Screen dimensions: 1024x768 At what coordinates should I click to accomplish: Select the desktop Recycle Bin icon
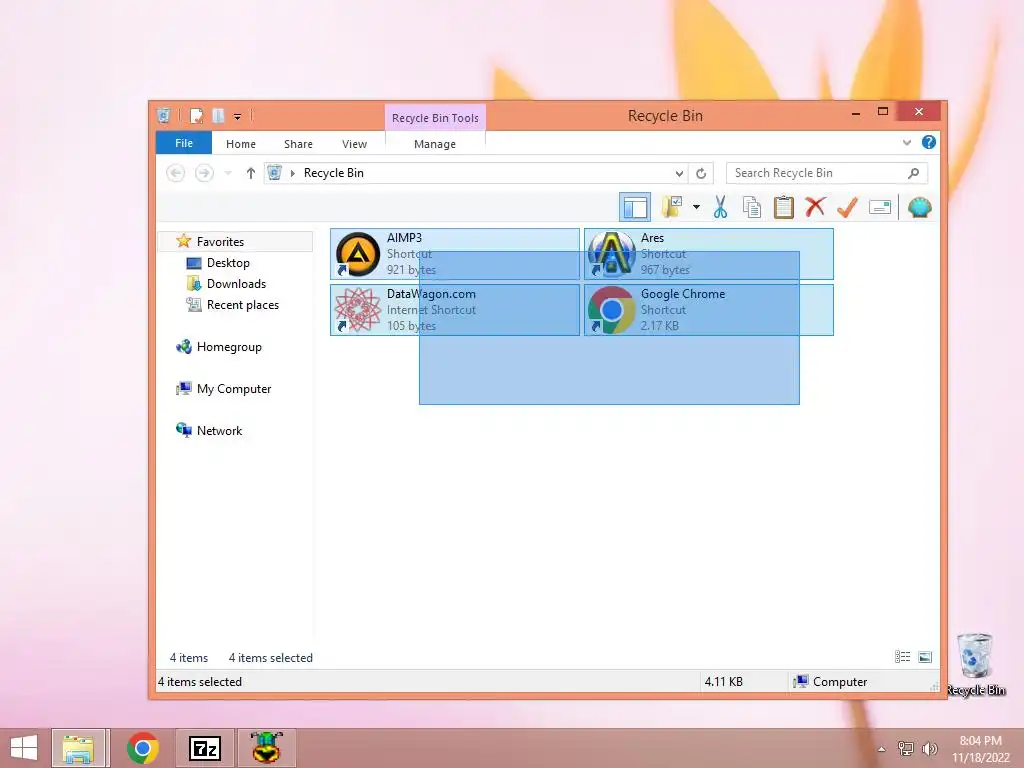pos(976,664)
